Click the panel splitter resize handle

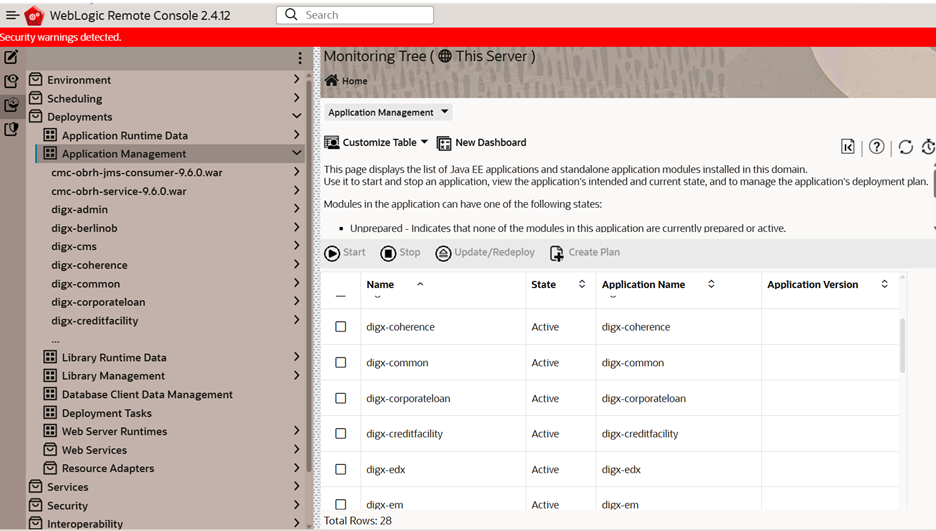(x=316, y=288)
